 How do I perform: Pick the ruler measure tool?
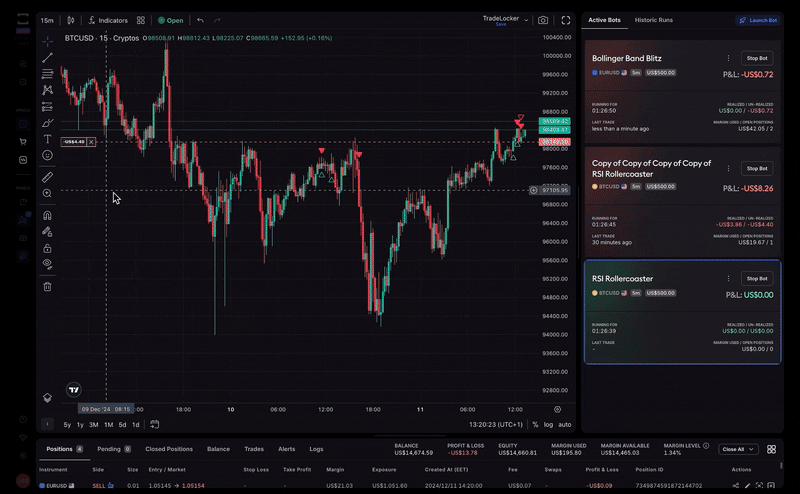click(x=47, y=177)
